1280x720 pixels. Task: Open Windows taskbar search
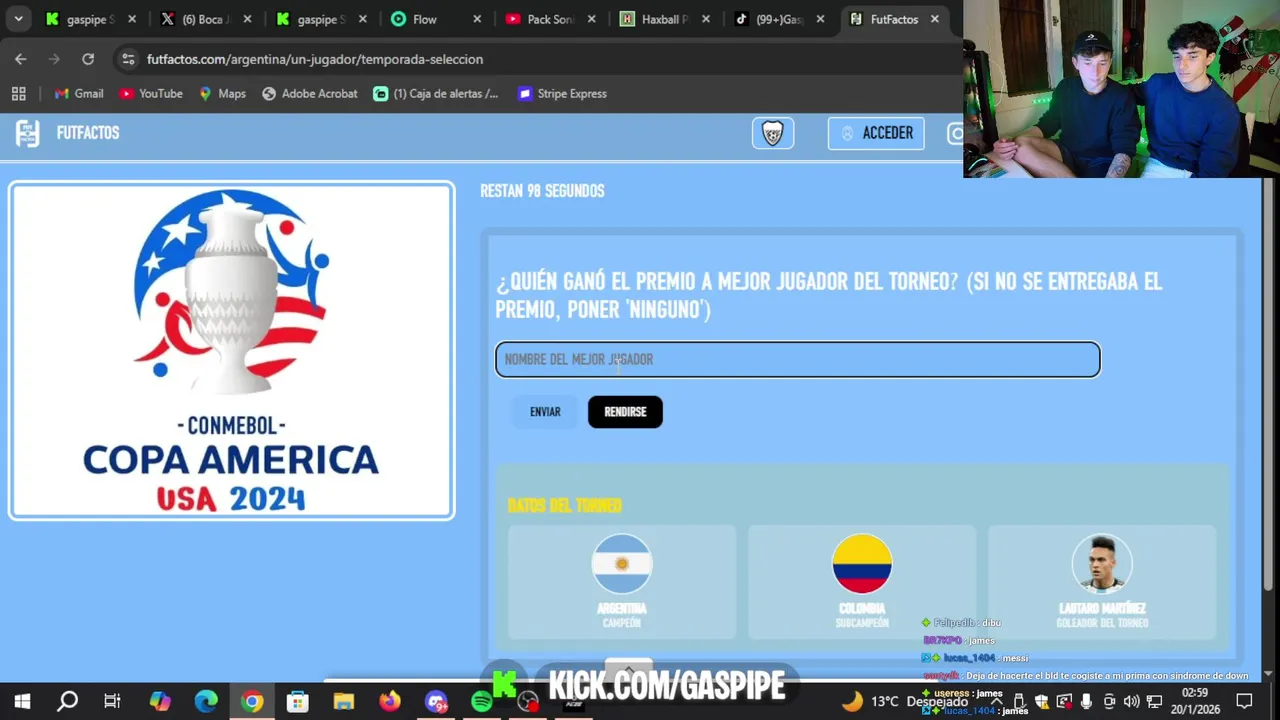click(x=67, y=702)
